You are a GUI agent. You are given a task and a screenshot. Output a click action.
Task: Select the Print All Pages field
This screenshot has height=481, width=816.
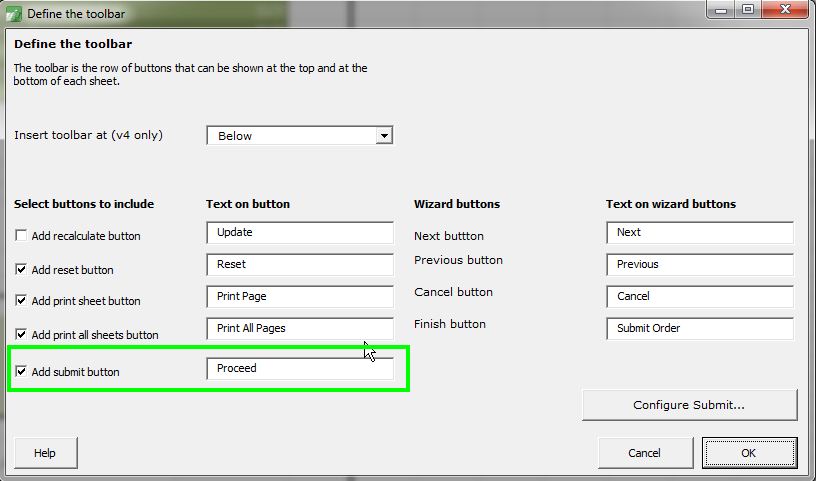(x=300, y=328)
